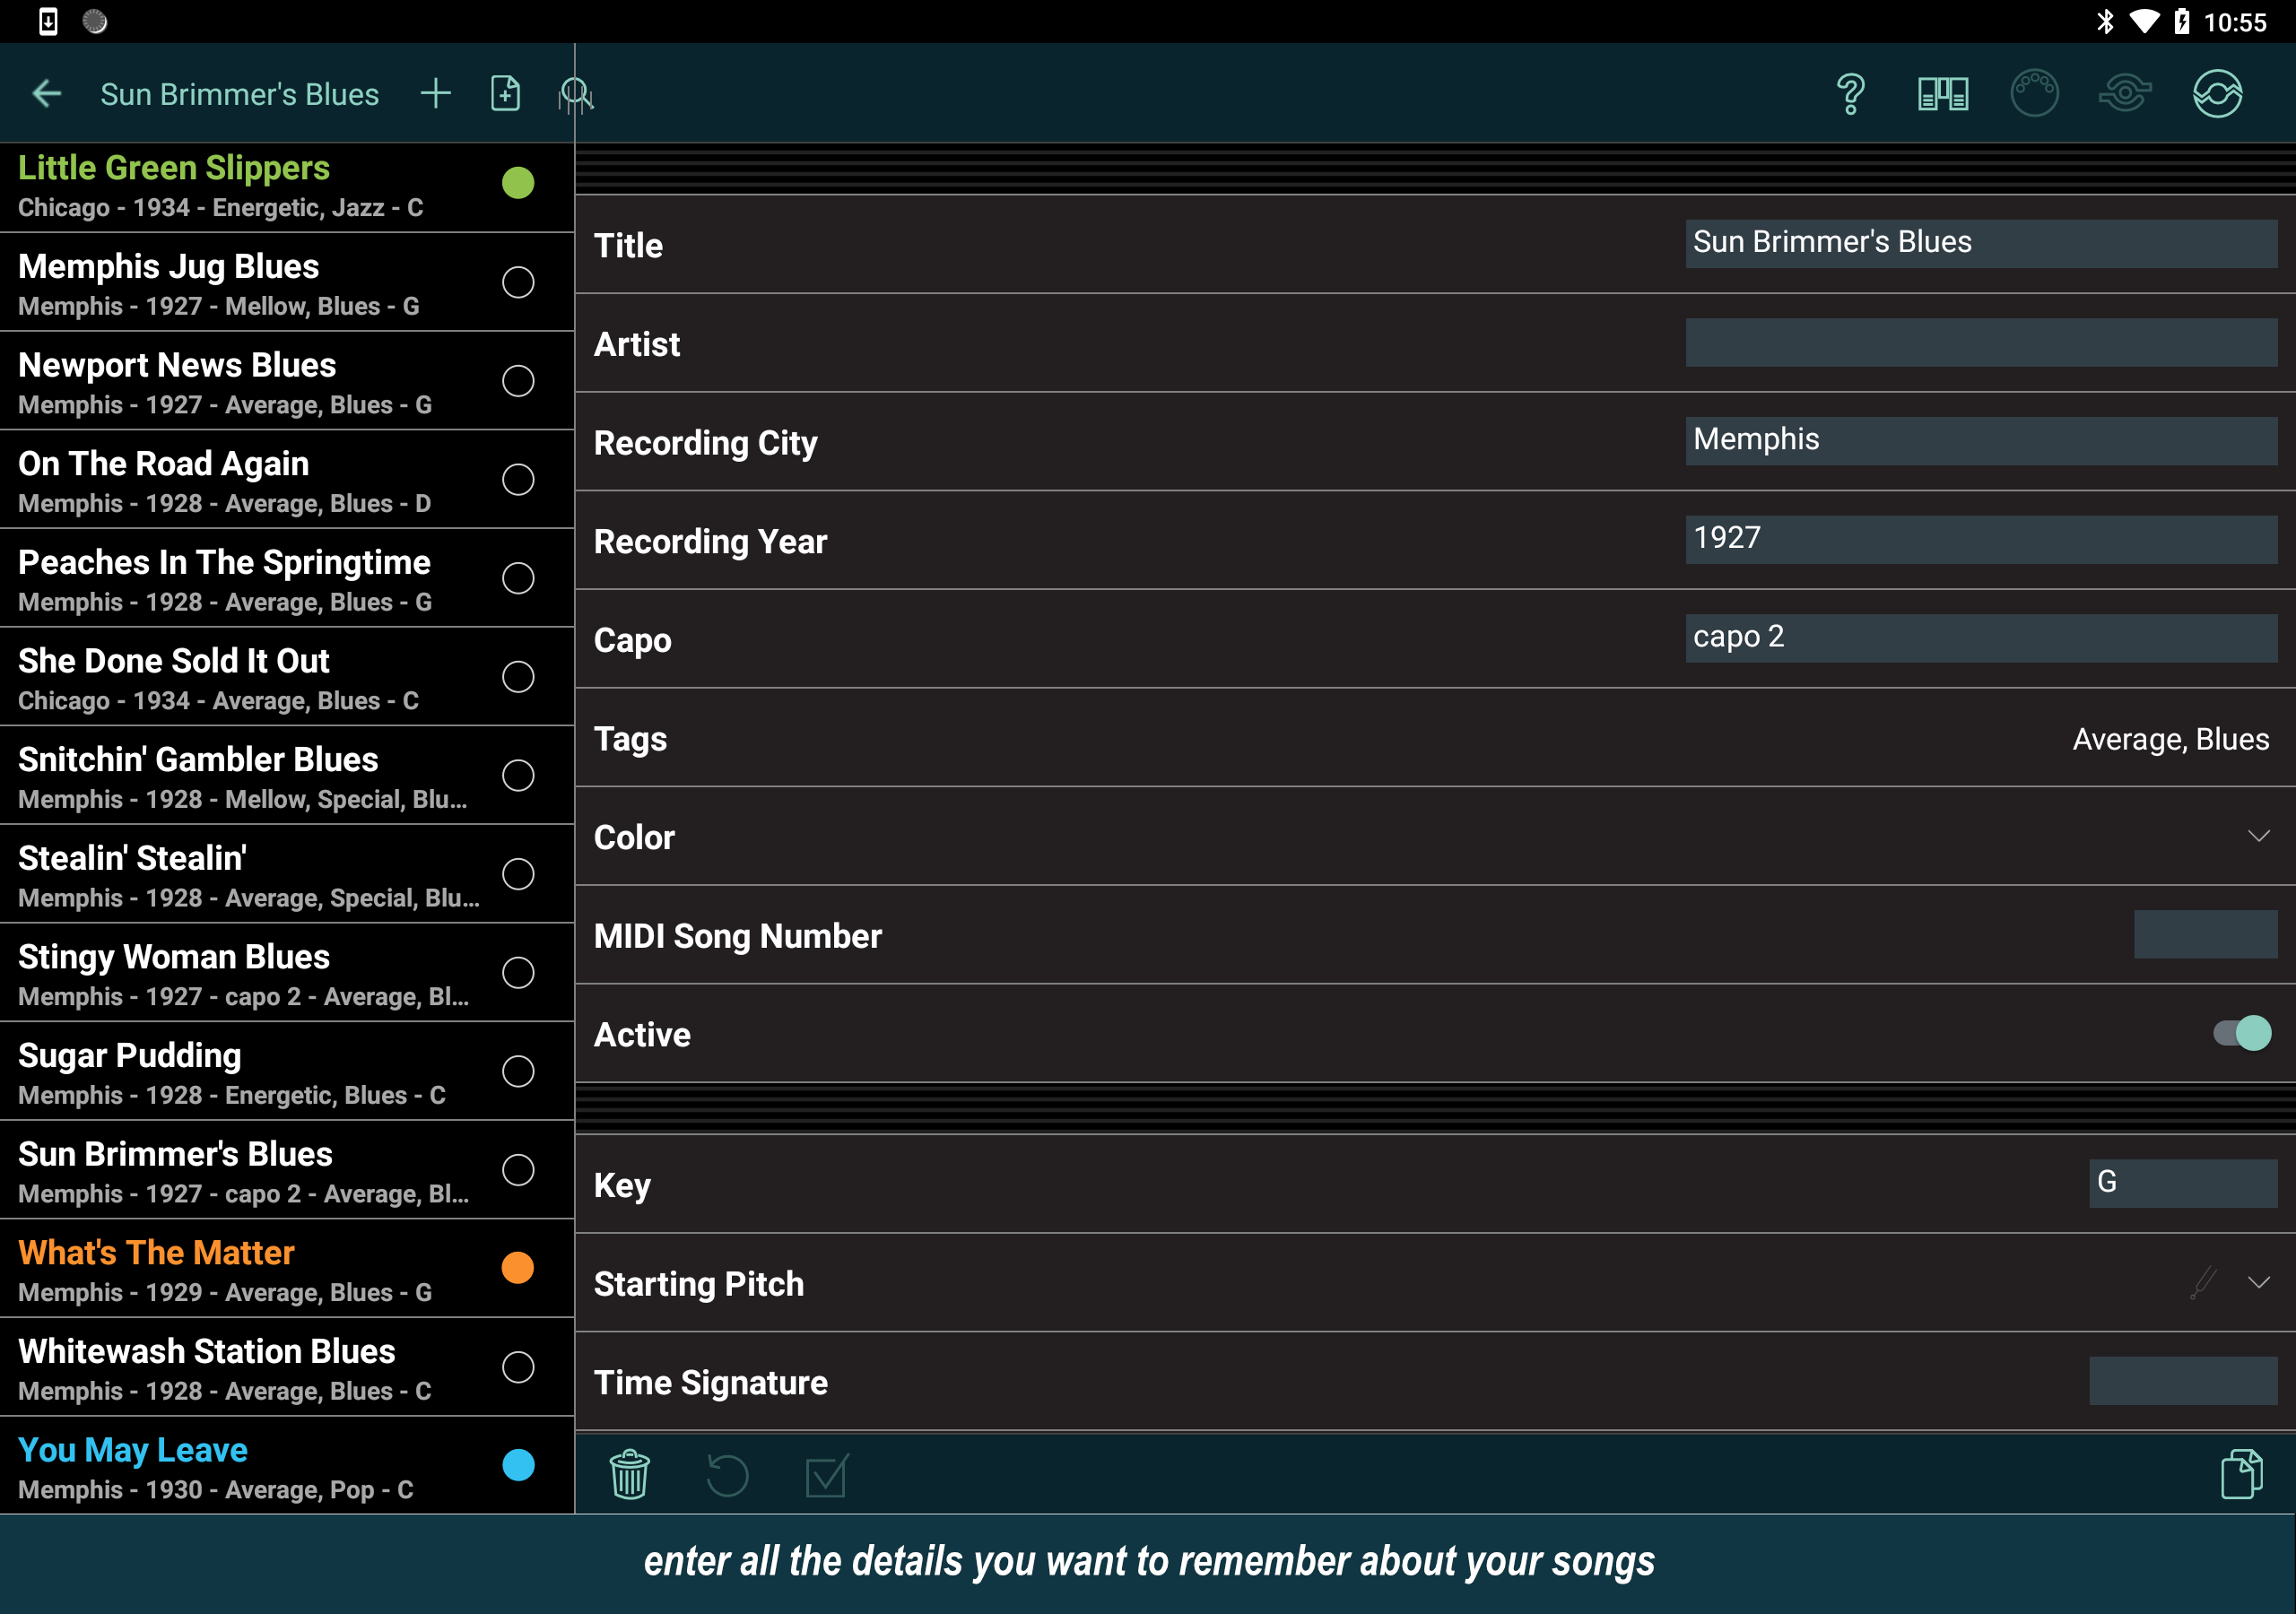Toggle the Active switch off
The width and height of the screenshot is (2296, 1614).
tap(2242, 1033)
